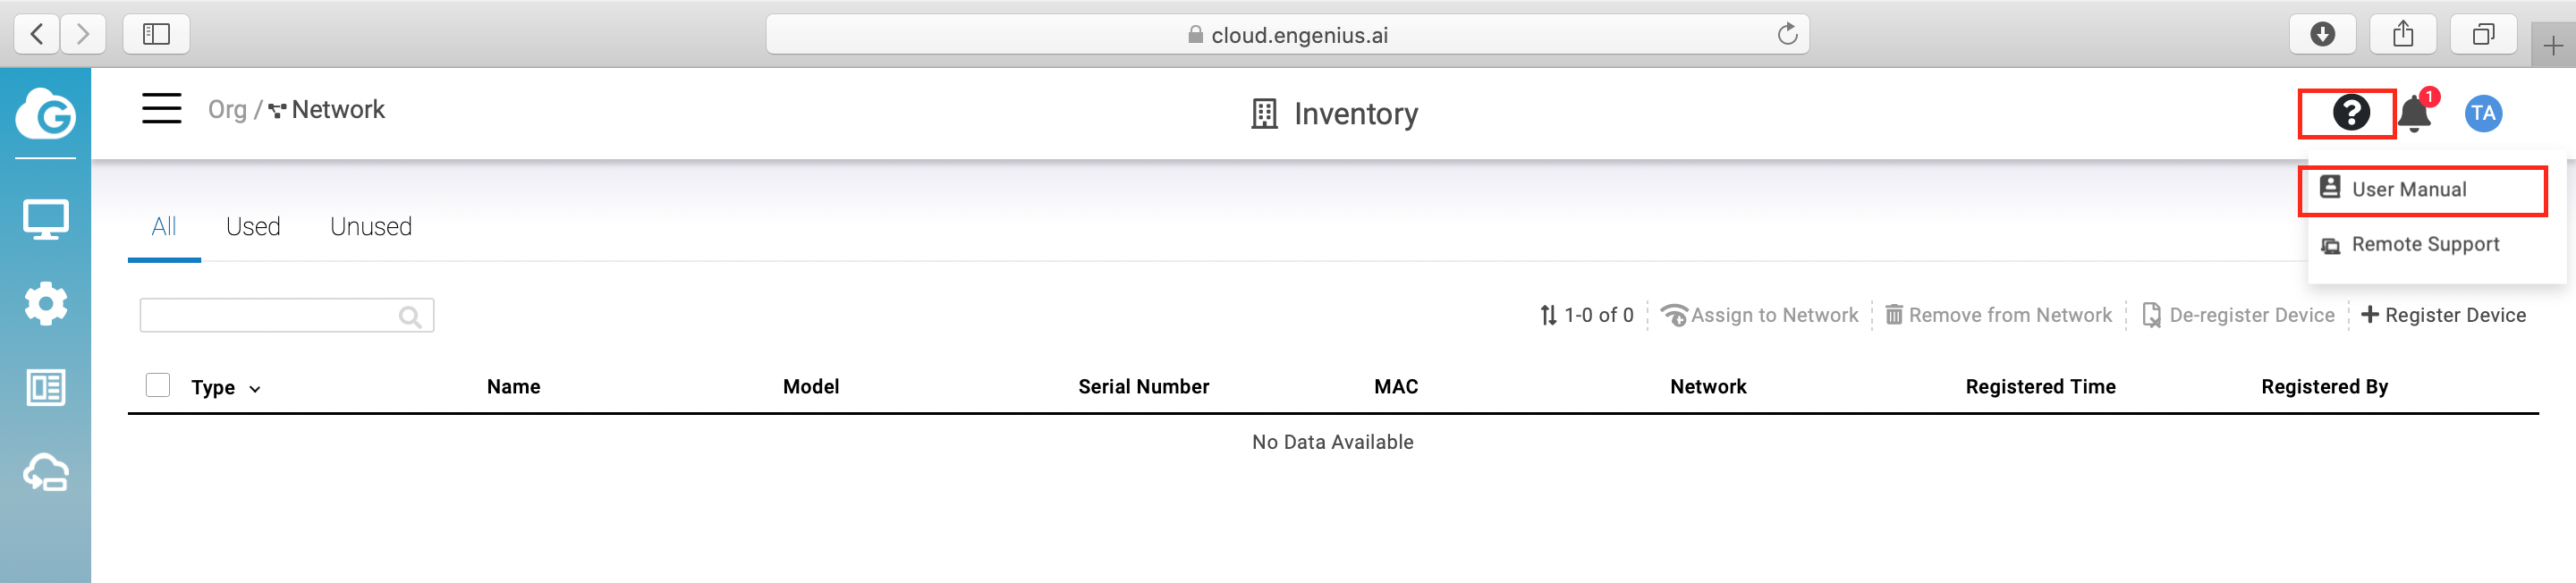This screenshot has height=583, width=2576.
Task: Open the cloud devices icon in sidebar
Action: (46, 472)
